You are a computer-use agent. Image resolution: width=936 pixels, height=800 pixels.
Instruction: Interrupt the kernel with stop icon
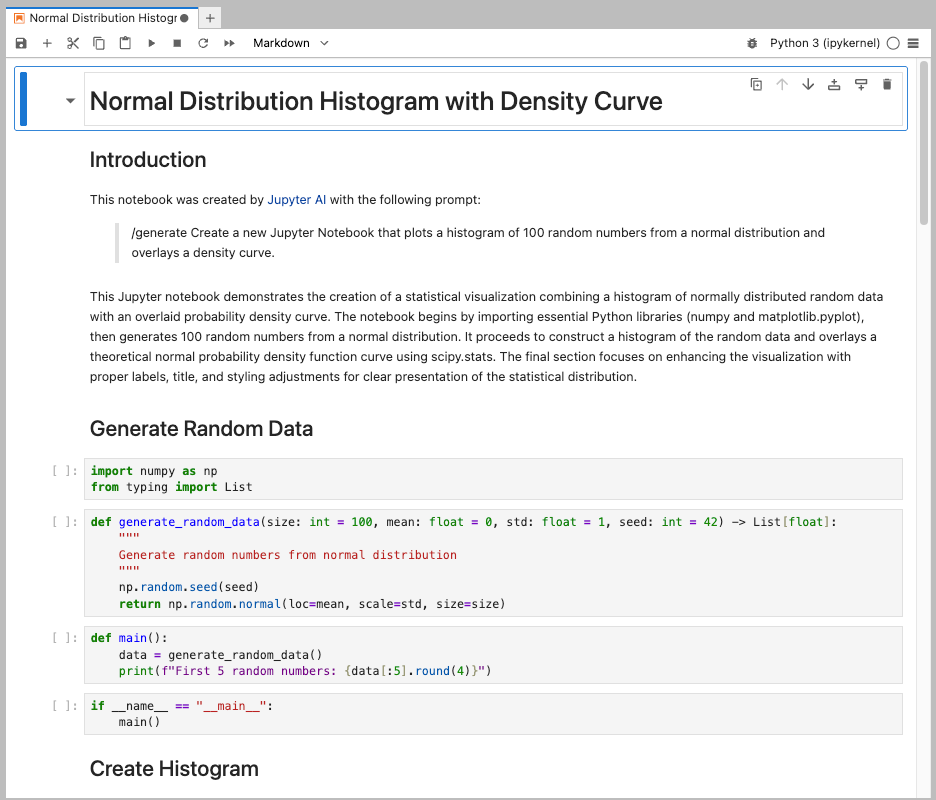tap(177, 43)
